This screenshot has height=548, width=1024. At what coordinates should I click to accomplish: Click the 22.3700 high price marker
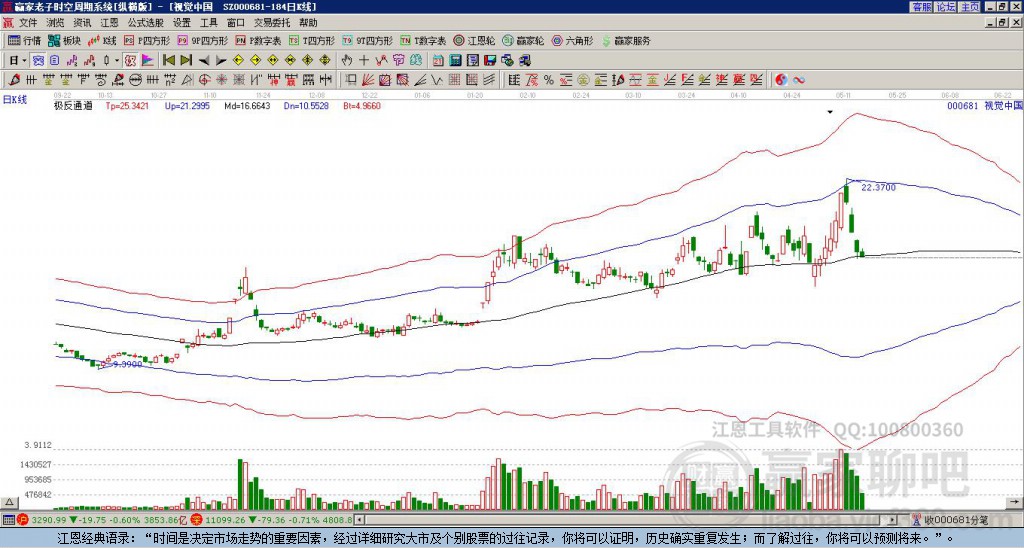(878, 187)
